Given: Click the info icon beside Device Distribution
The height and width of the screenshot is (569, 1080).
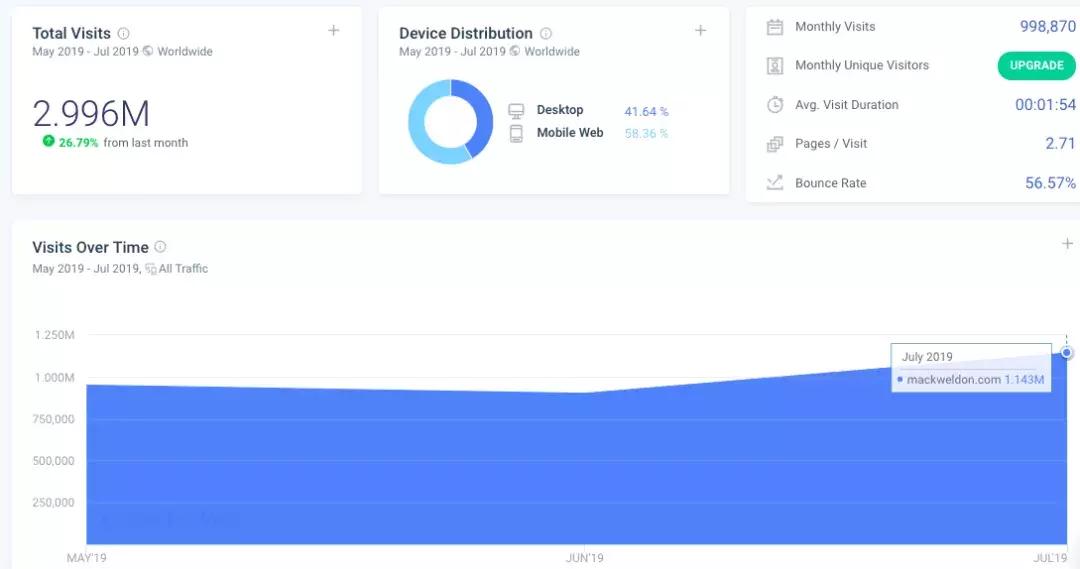Looking at the screenshot, I should point(546,34).
